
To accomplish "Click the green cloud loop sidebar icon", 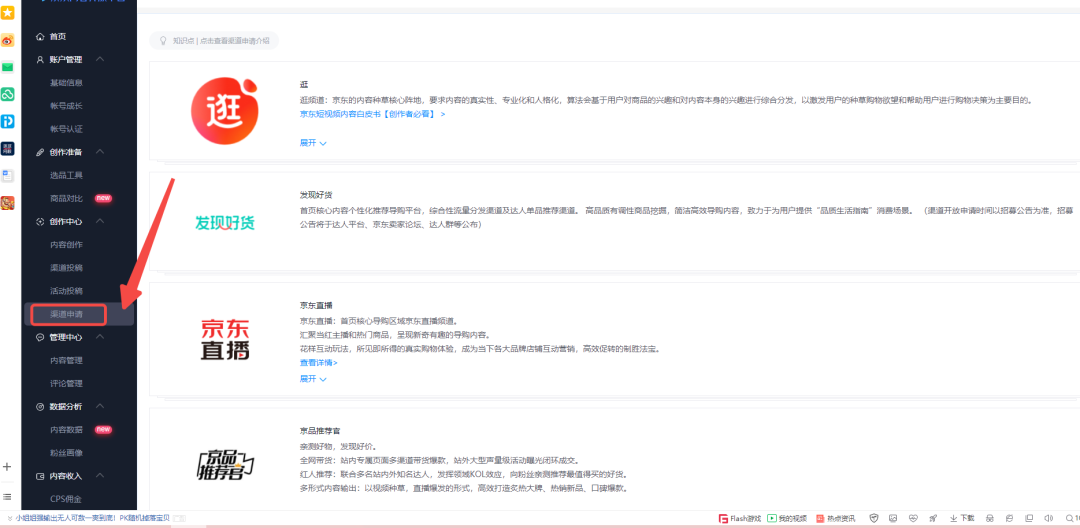I will coord(8,94).
